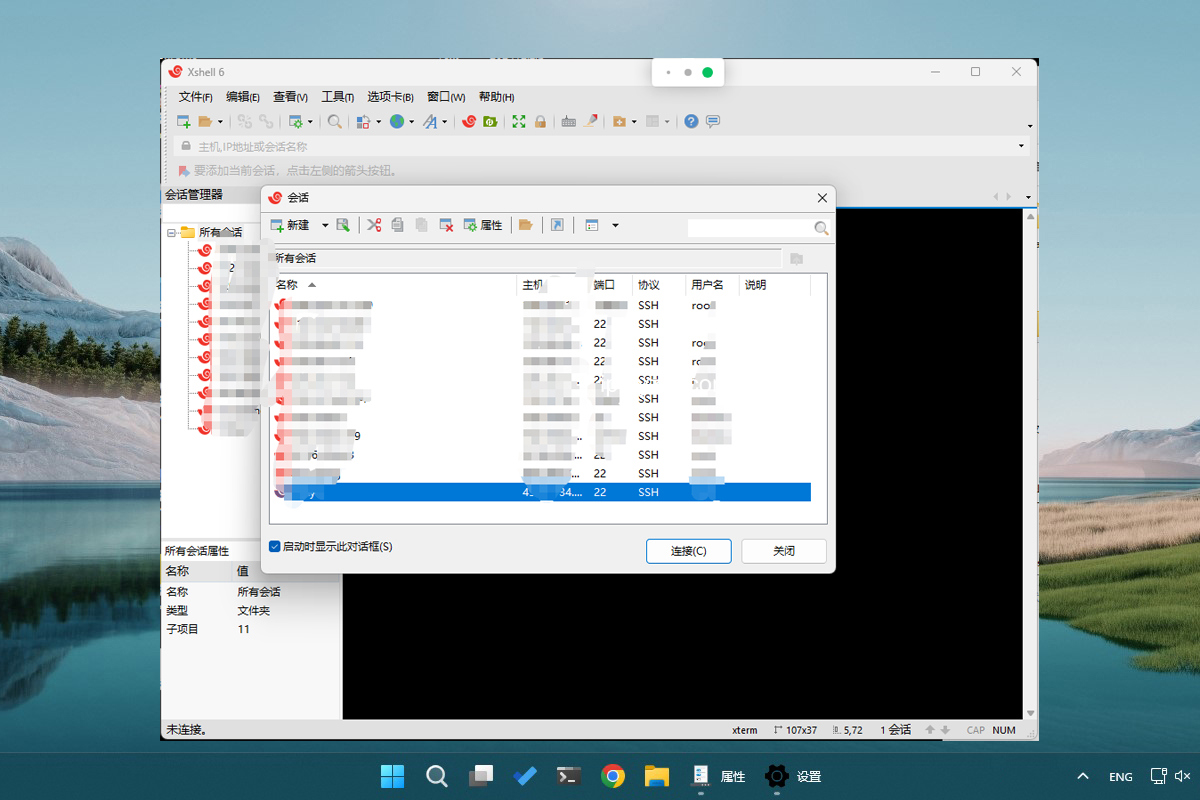Click the file transfer icon in the main toolbar
The image size is (1200, 800).
363,121
